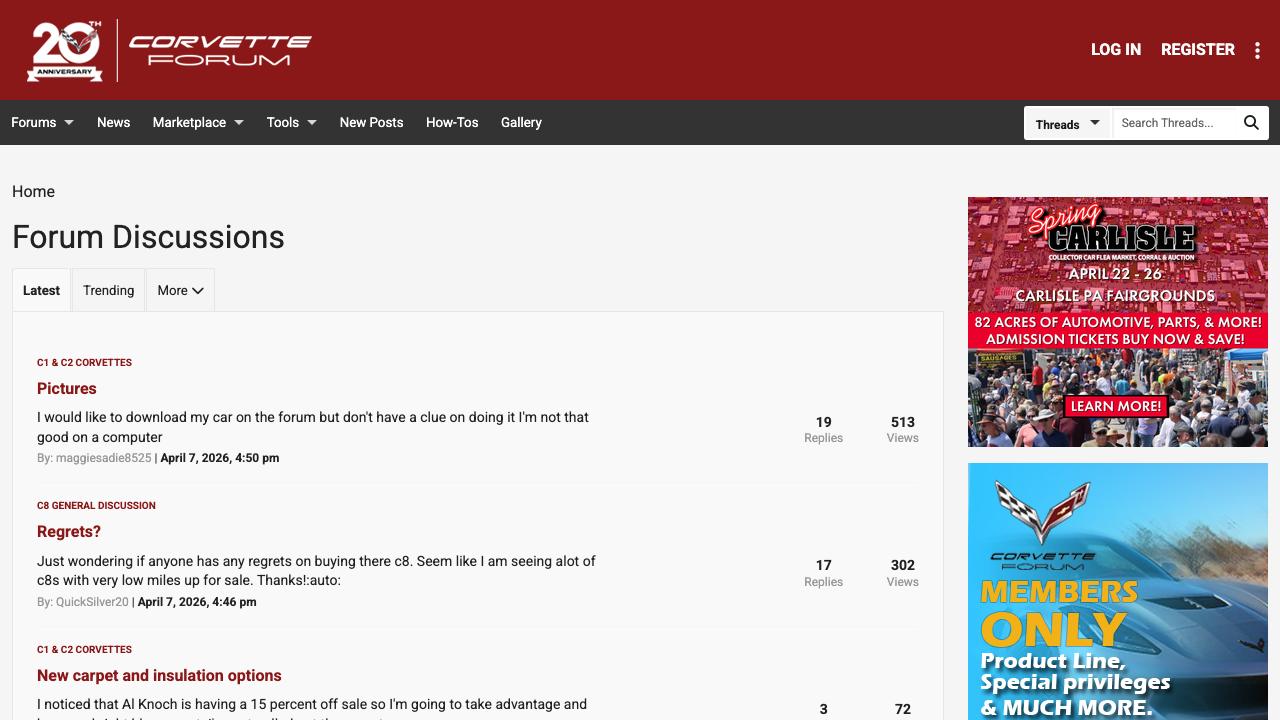Click the LOG IN link
This screenshot has height=720, width=1280.
click(x=1115, y=49)
